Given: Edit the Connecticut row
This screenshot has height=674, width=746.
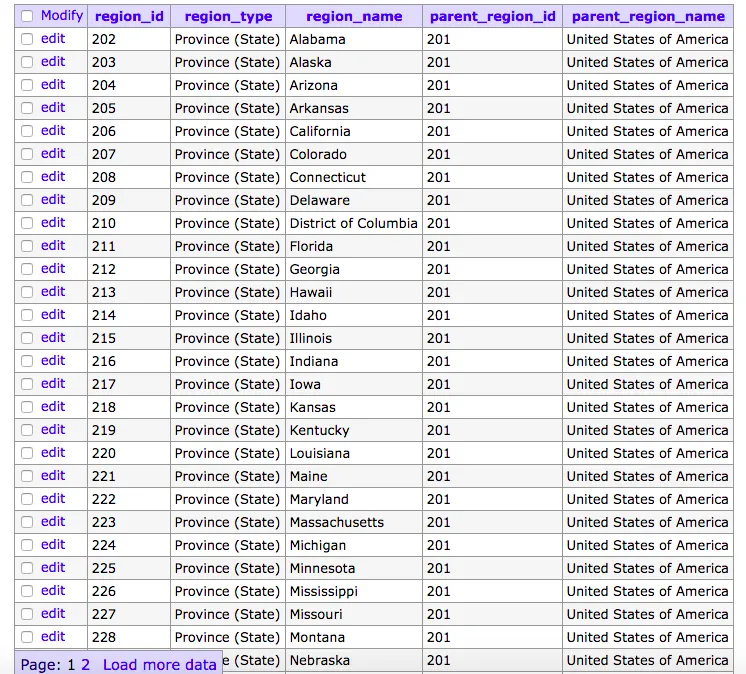Looking at the screenshot, I should click(x=53, y=176).
